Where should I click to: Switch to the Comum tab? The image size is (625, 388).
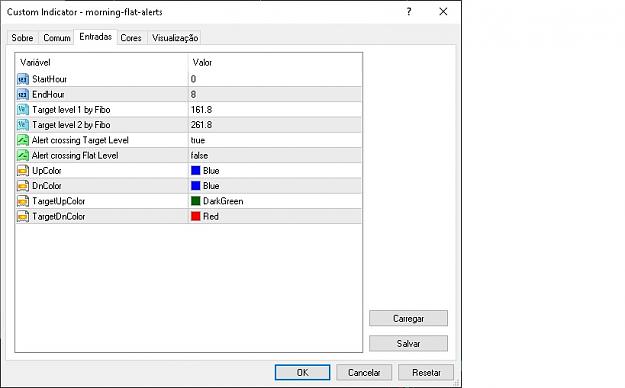(57, 37)
